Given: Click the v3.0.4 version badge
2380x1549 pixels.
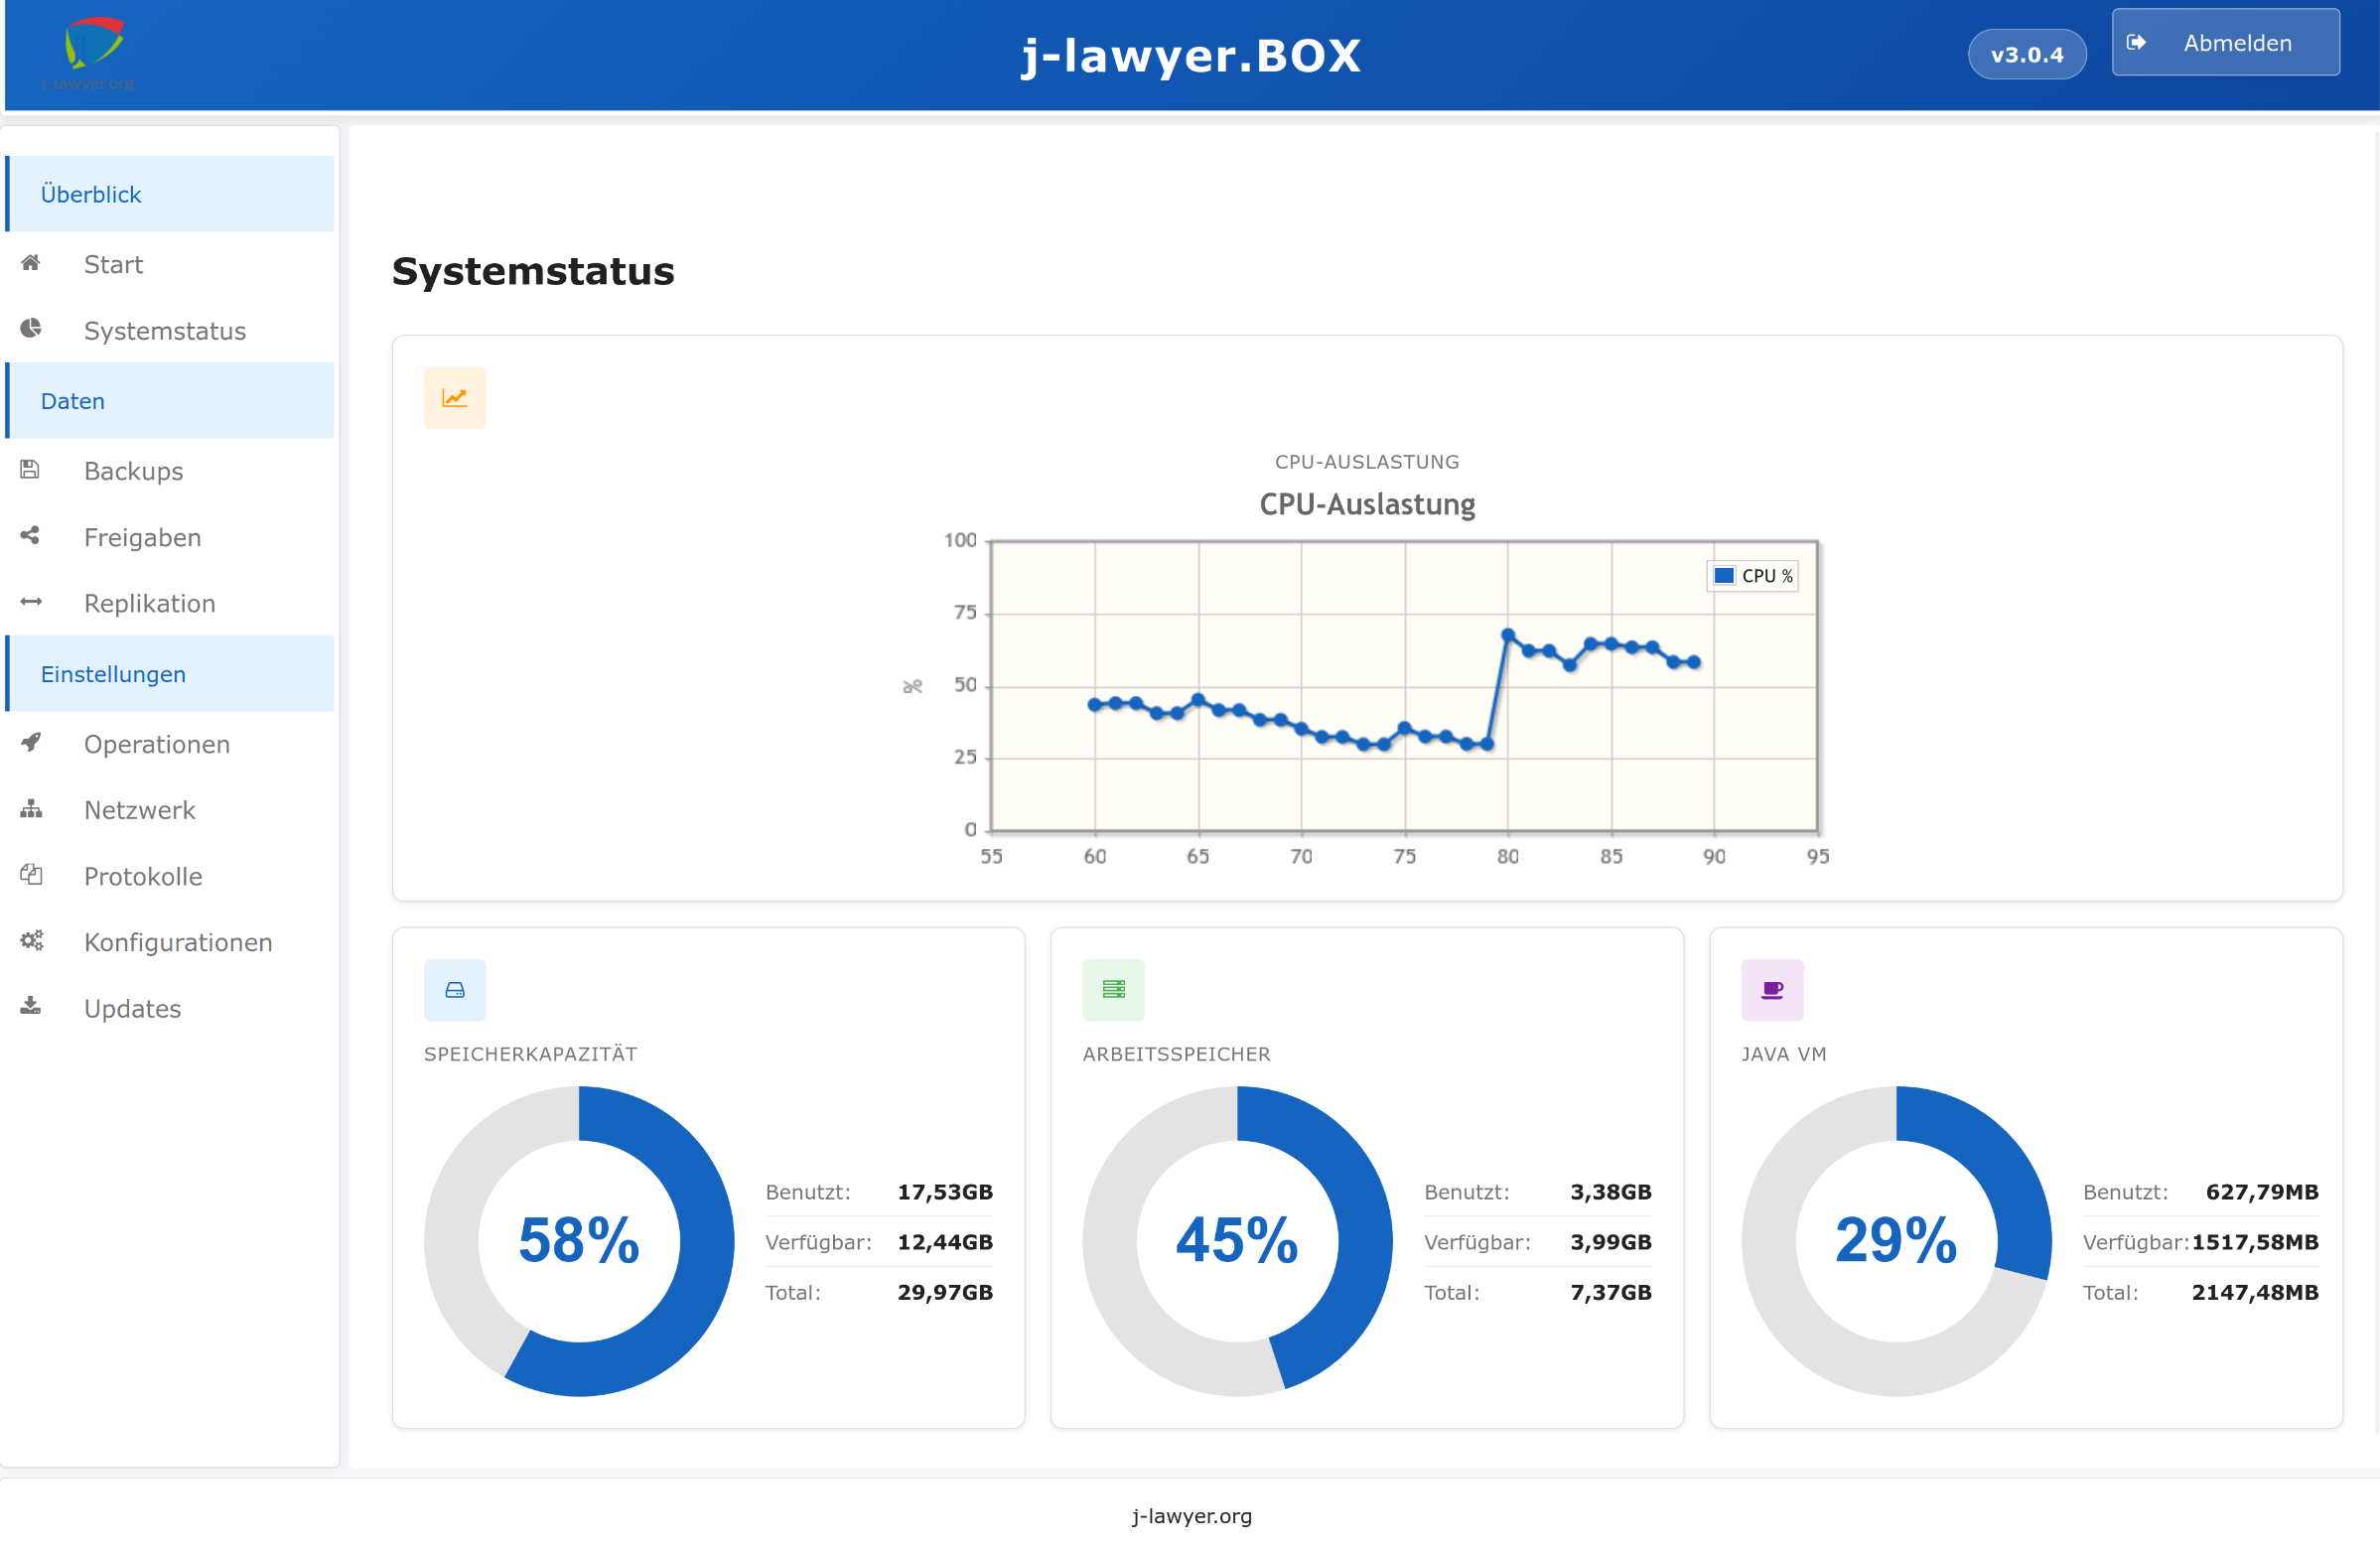Looking at the screenshot, I should (x=2026, y=54).
